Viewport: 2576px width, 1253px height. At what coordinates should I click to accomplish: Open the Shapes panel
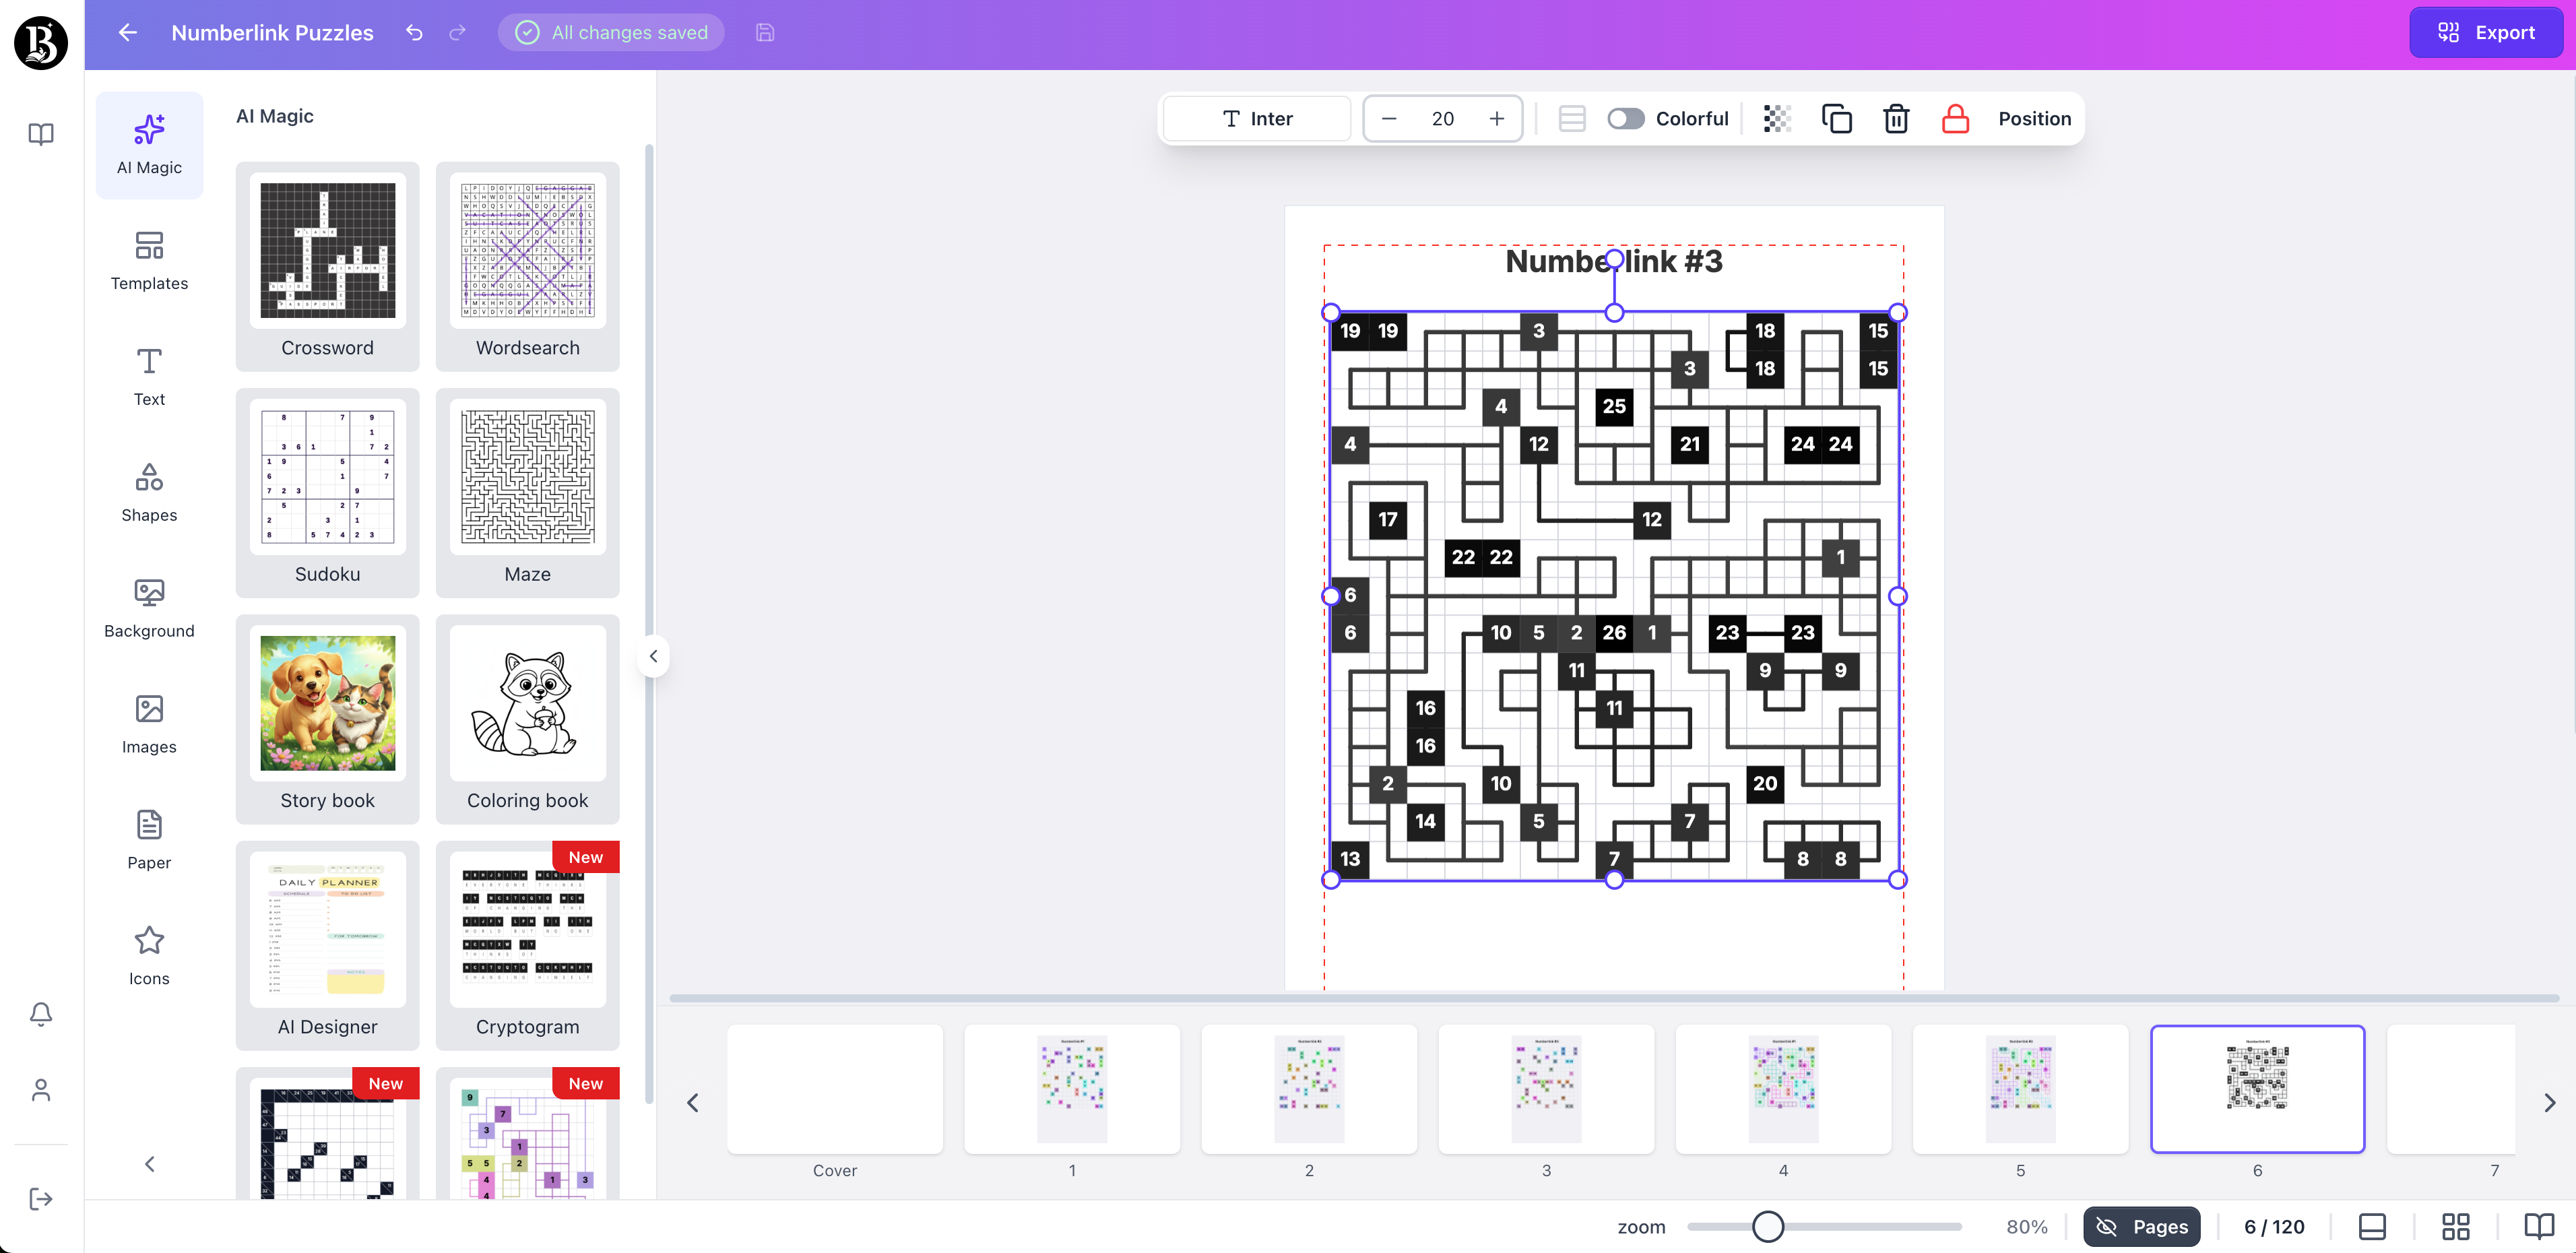tap(148, 491)
